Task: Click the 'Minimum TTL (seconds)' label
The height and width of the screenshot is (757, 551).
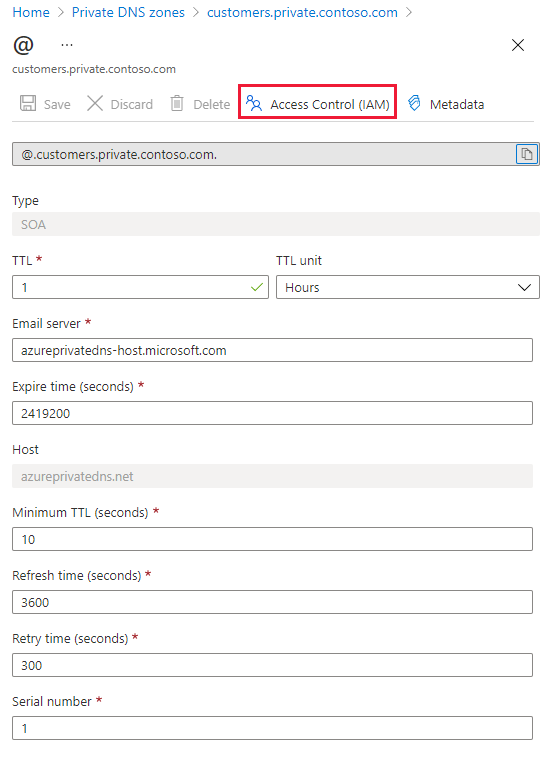Action: pyautogui.click(x=80, y=513)
